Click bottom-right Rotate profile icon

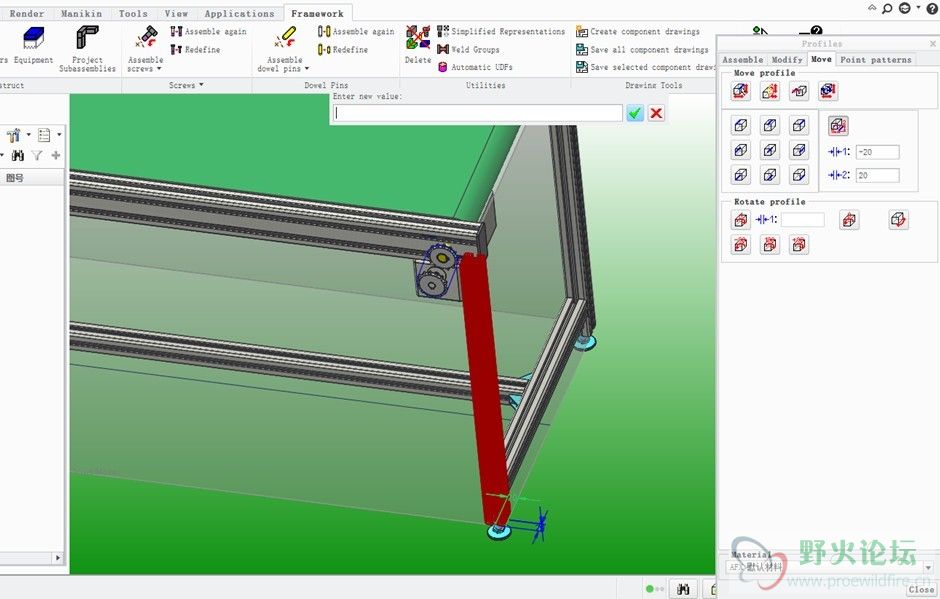click(x=799, y=245)
